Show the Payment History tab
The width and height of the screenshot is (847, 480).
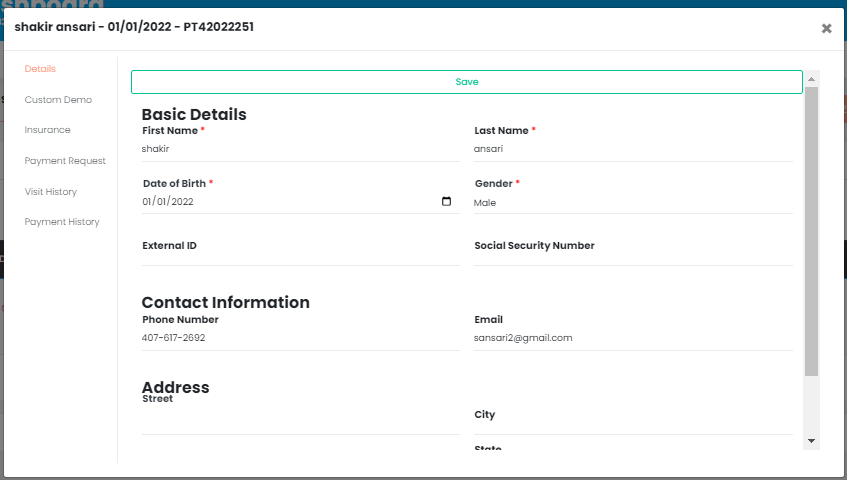[62, 222]
